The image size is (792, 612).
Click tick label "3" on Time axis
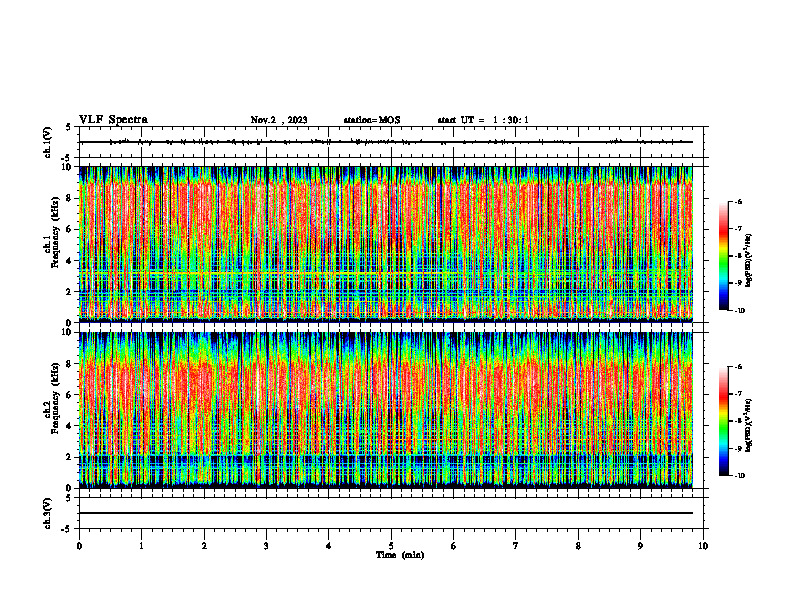(x=266, y=546)
